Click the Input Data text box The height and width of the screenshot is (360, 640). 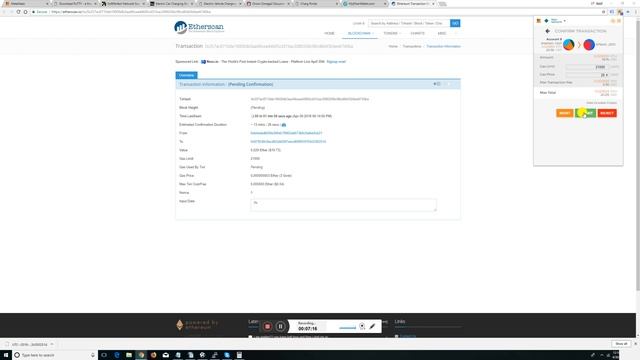click(x=343, y=205)
